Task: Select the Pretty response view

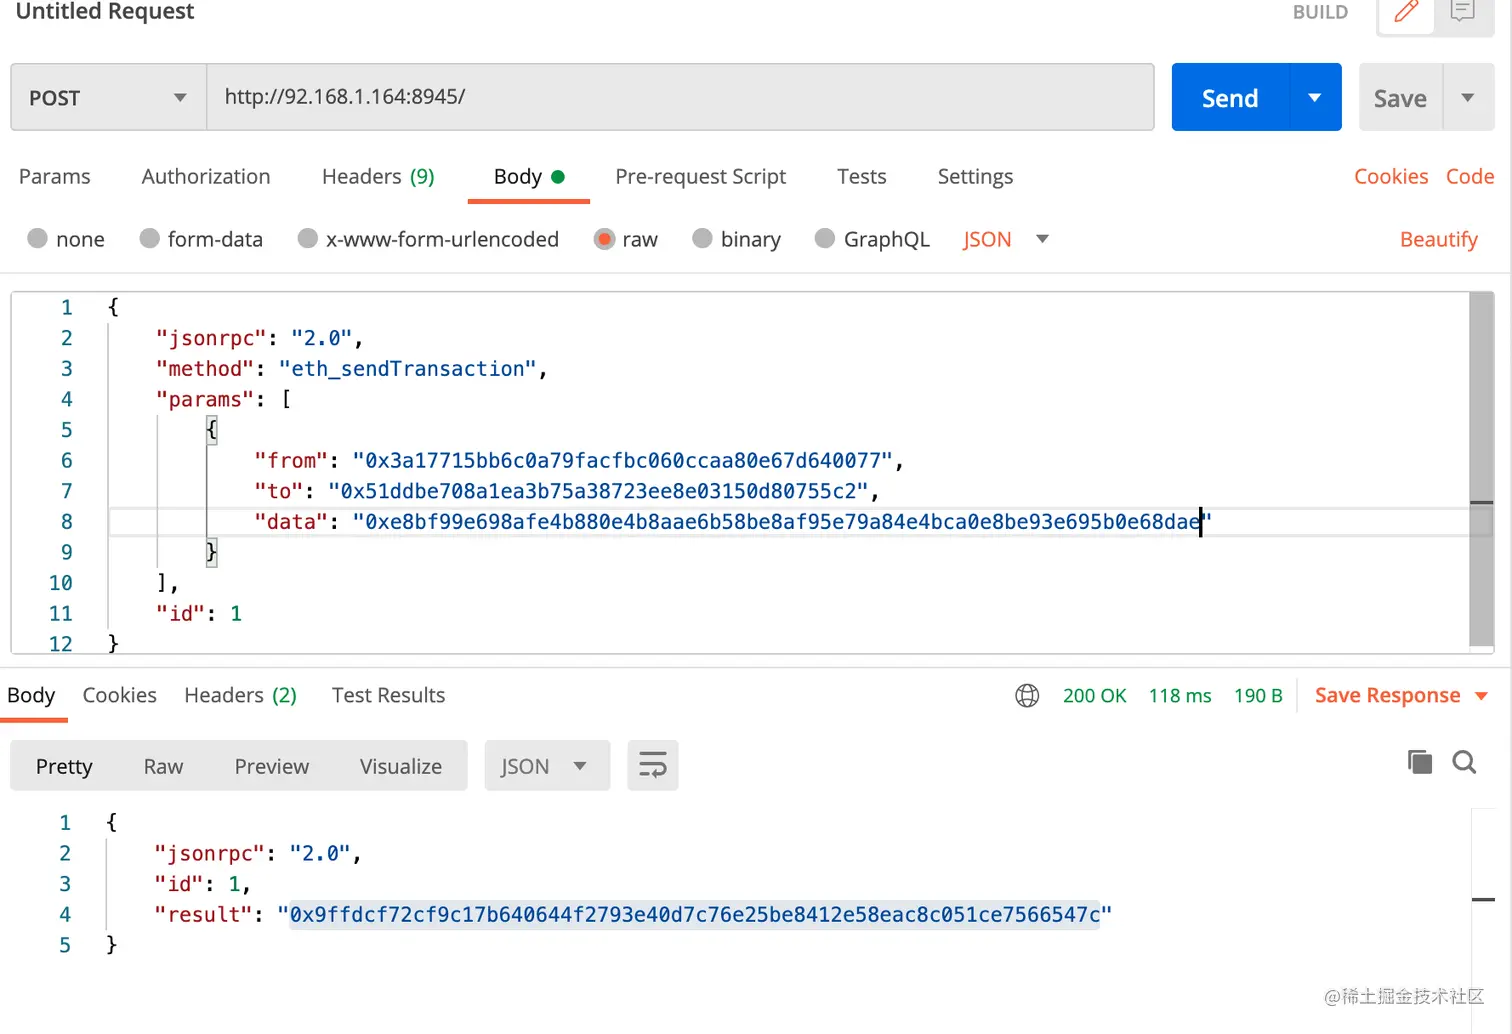Action: (x=64, y=767)
